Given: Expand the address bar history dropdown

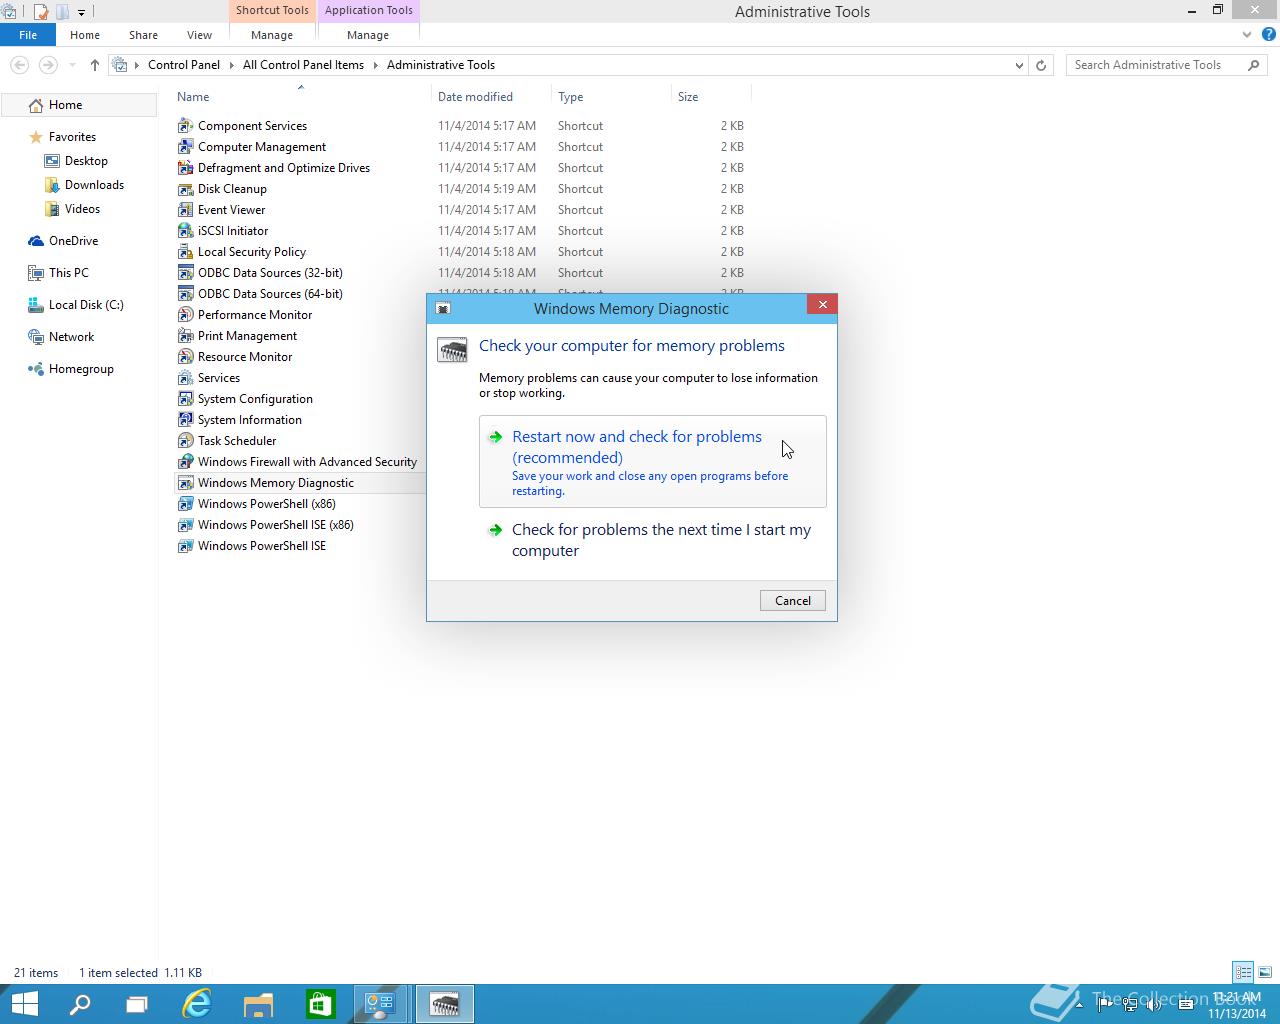Looking at the screenshot, I should [x=1019, y=65].
